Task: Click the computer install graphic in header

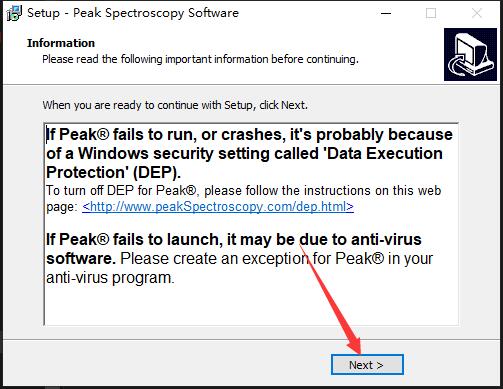Action: point(470,54)
